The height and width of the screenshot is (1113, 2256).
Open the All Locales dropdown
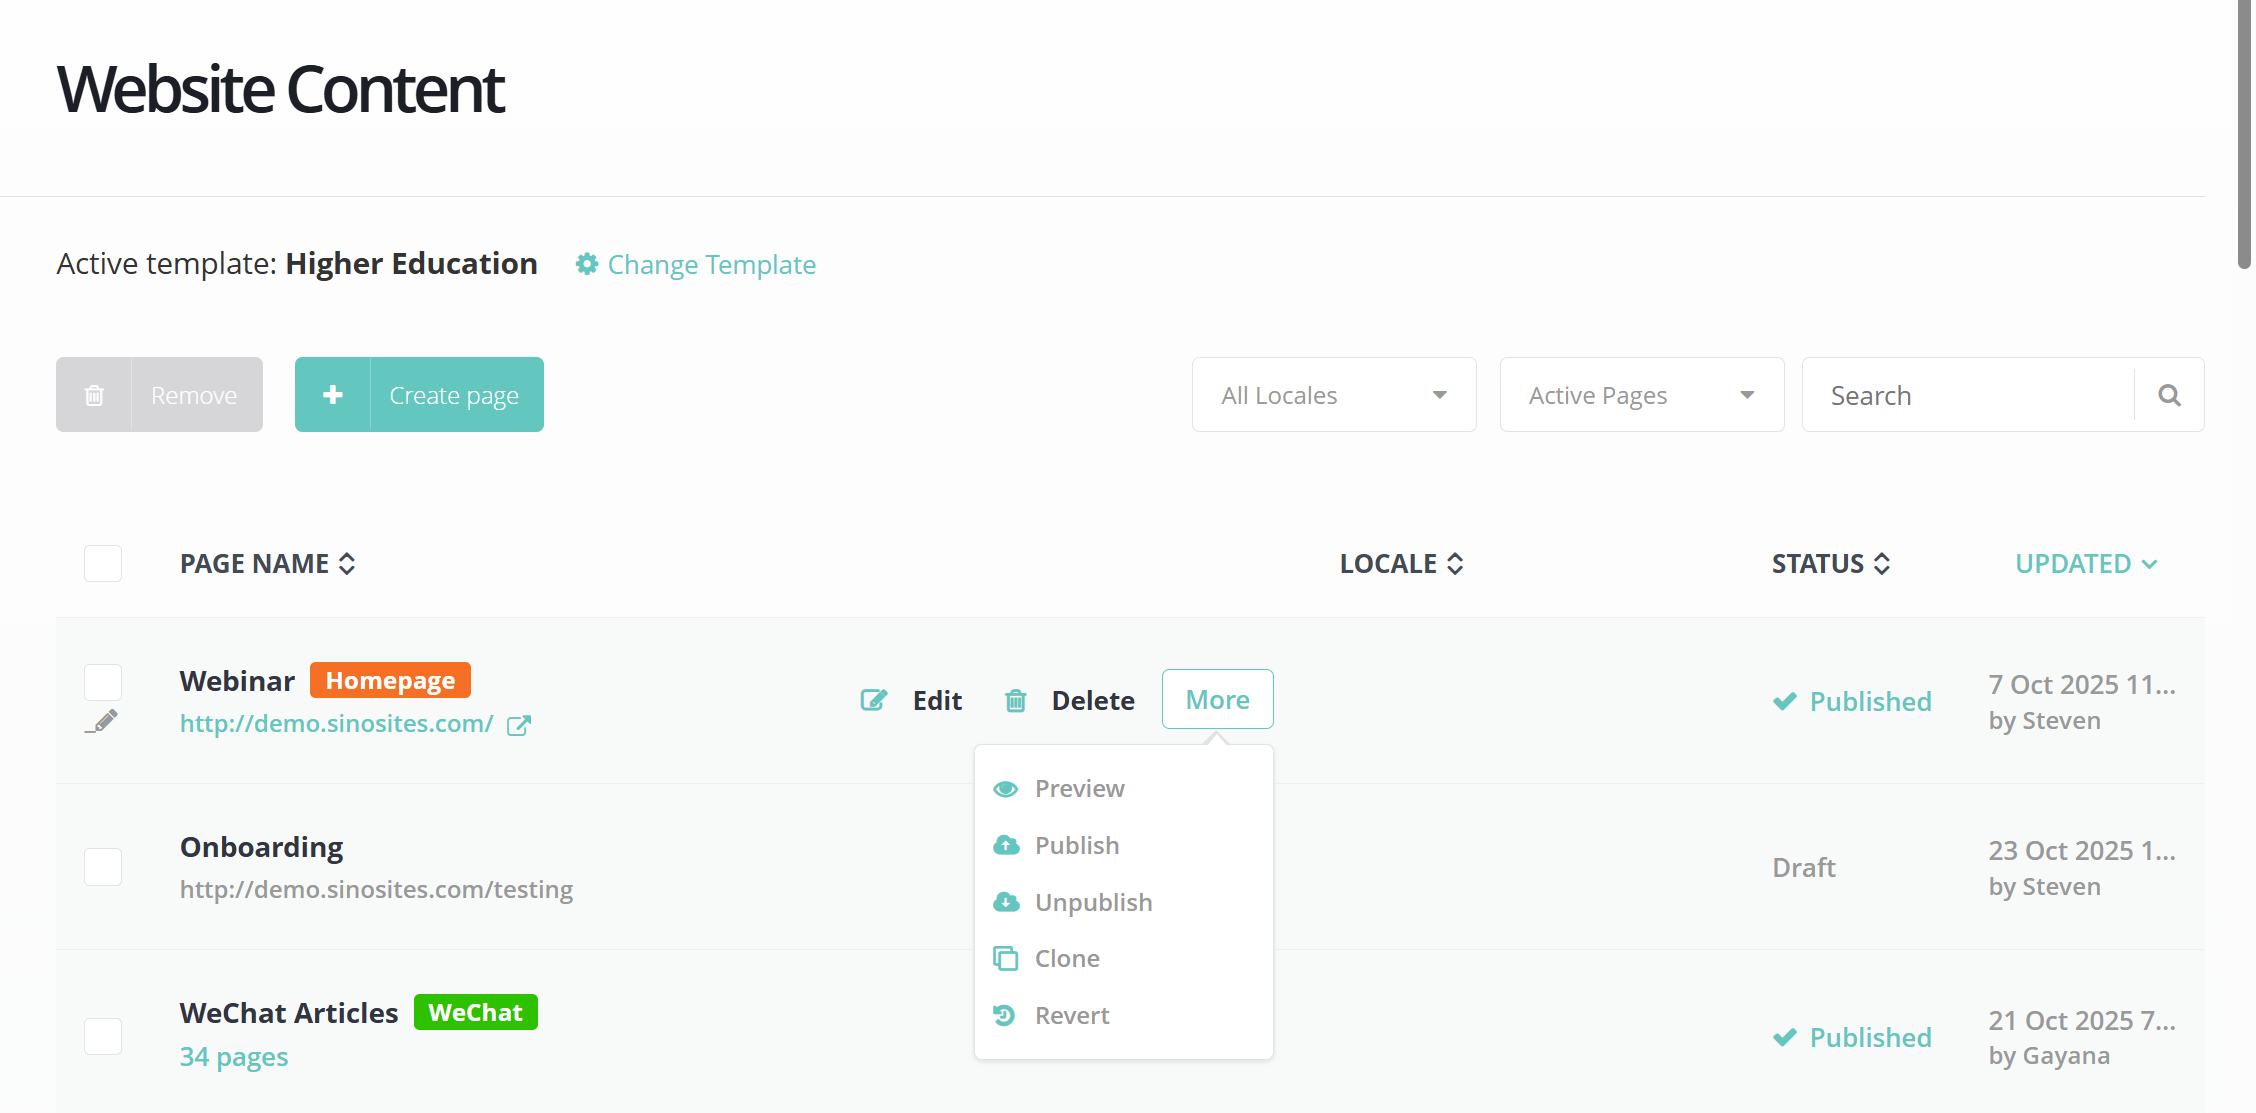tap(1334, 395)
